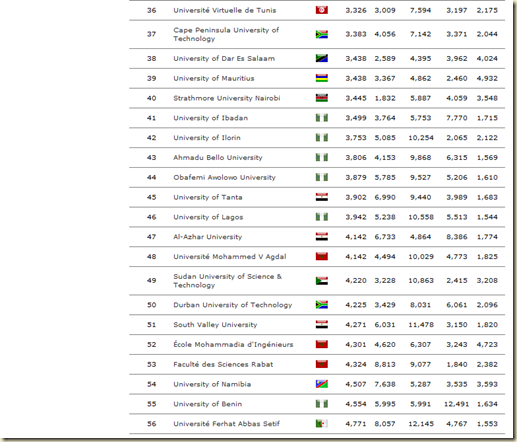Click Egypt flag beside Al-Azhar University
517x442 pixels.
click(x=322, y=237)
